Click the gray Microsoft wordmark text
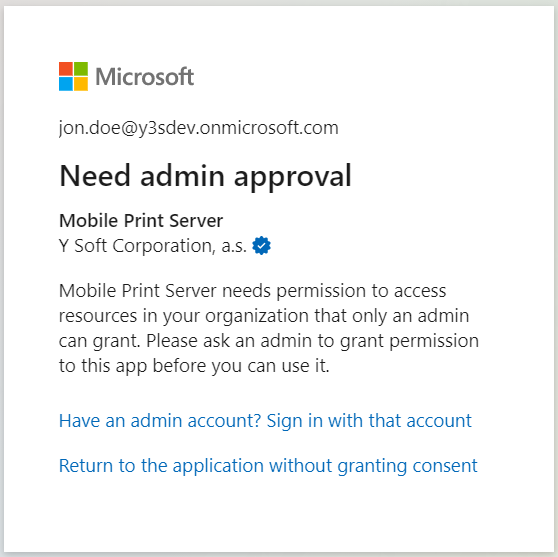558x557 pixels. (144, 77)
